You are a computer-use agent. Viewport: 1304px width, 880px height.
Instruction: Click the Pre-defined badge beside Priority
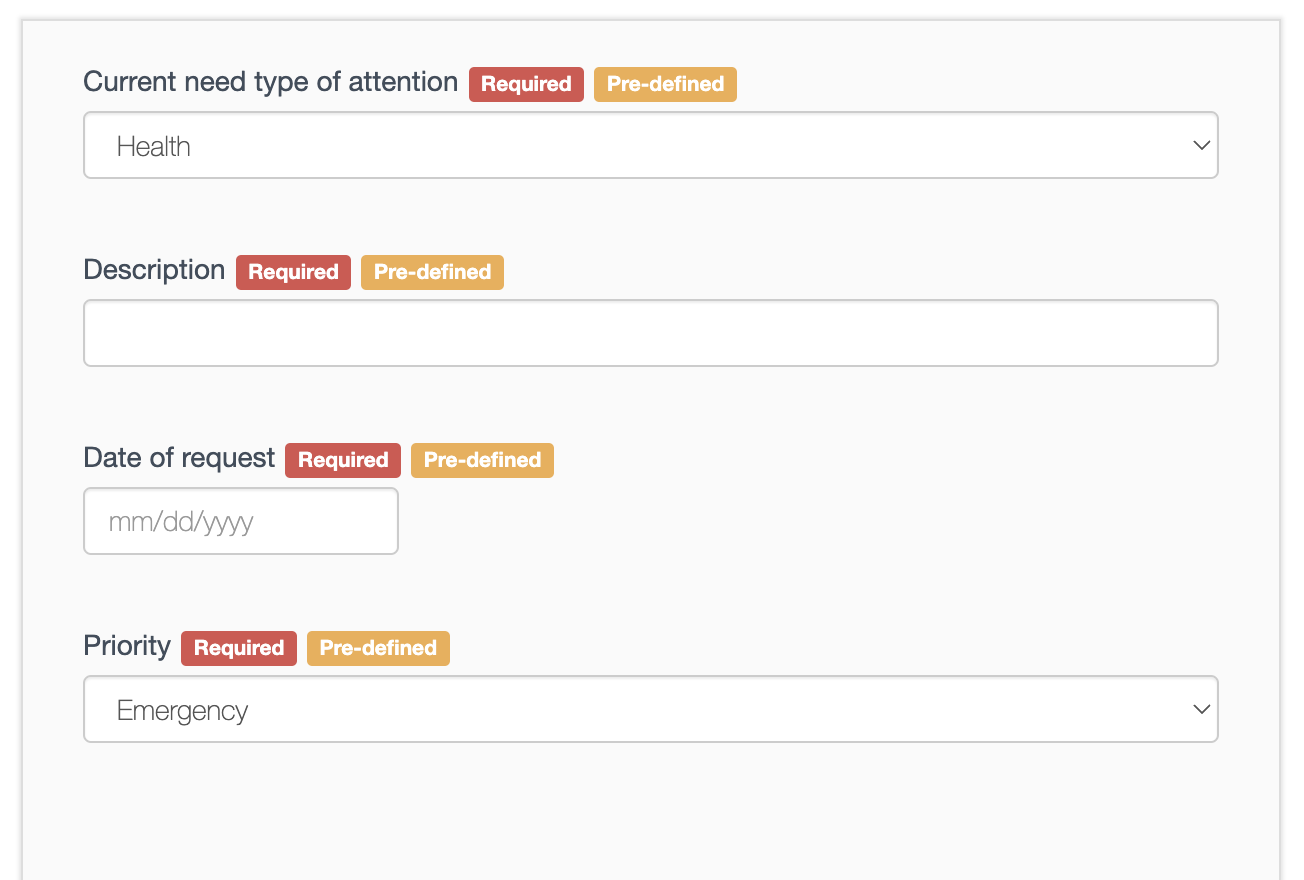378,648
